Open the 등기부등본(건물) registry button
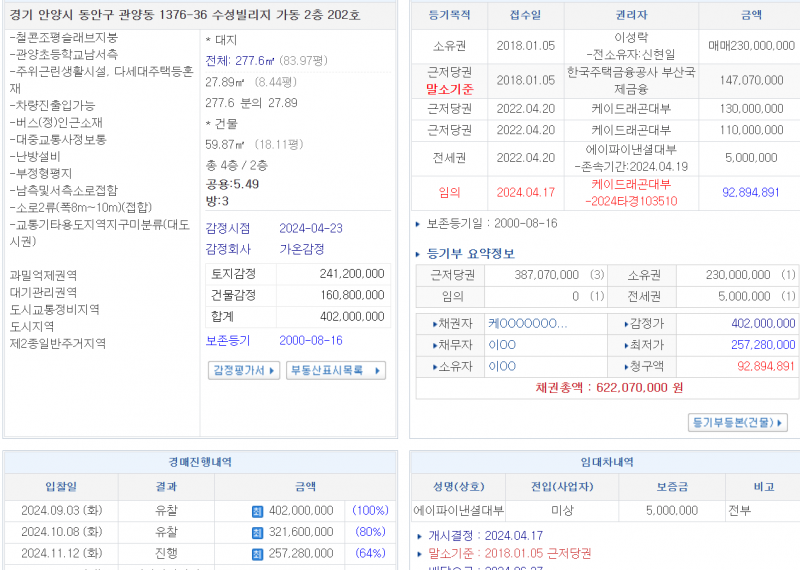This screenshot has height=570, width=800. point(737,423)
